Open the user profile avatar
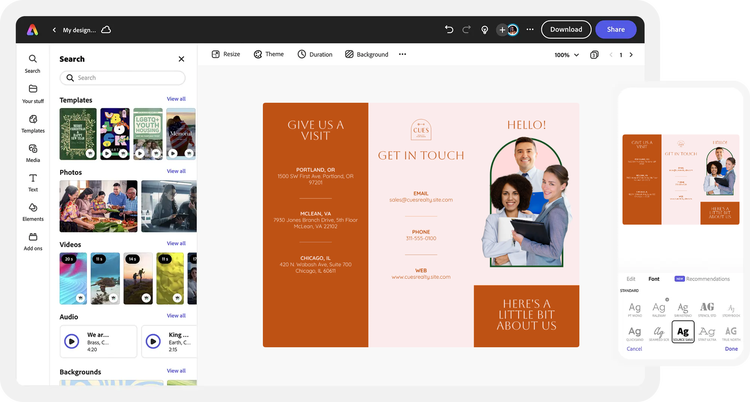This screenshot has height=402, width=750. (x=513, y=30)
